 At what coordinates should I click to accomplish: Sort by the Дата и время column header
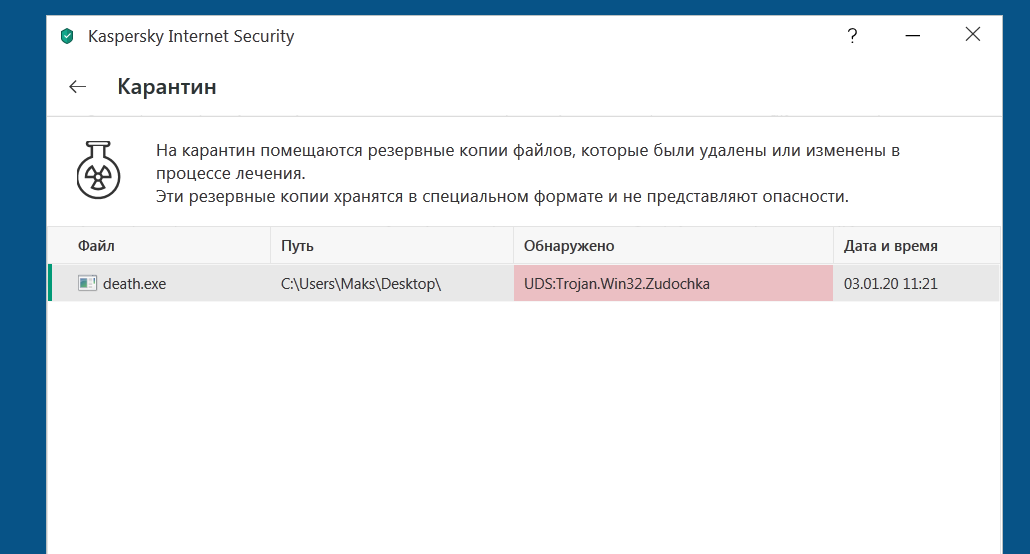[x=890, y=246]
